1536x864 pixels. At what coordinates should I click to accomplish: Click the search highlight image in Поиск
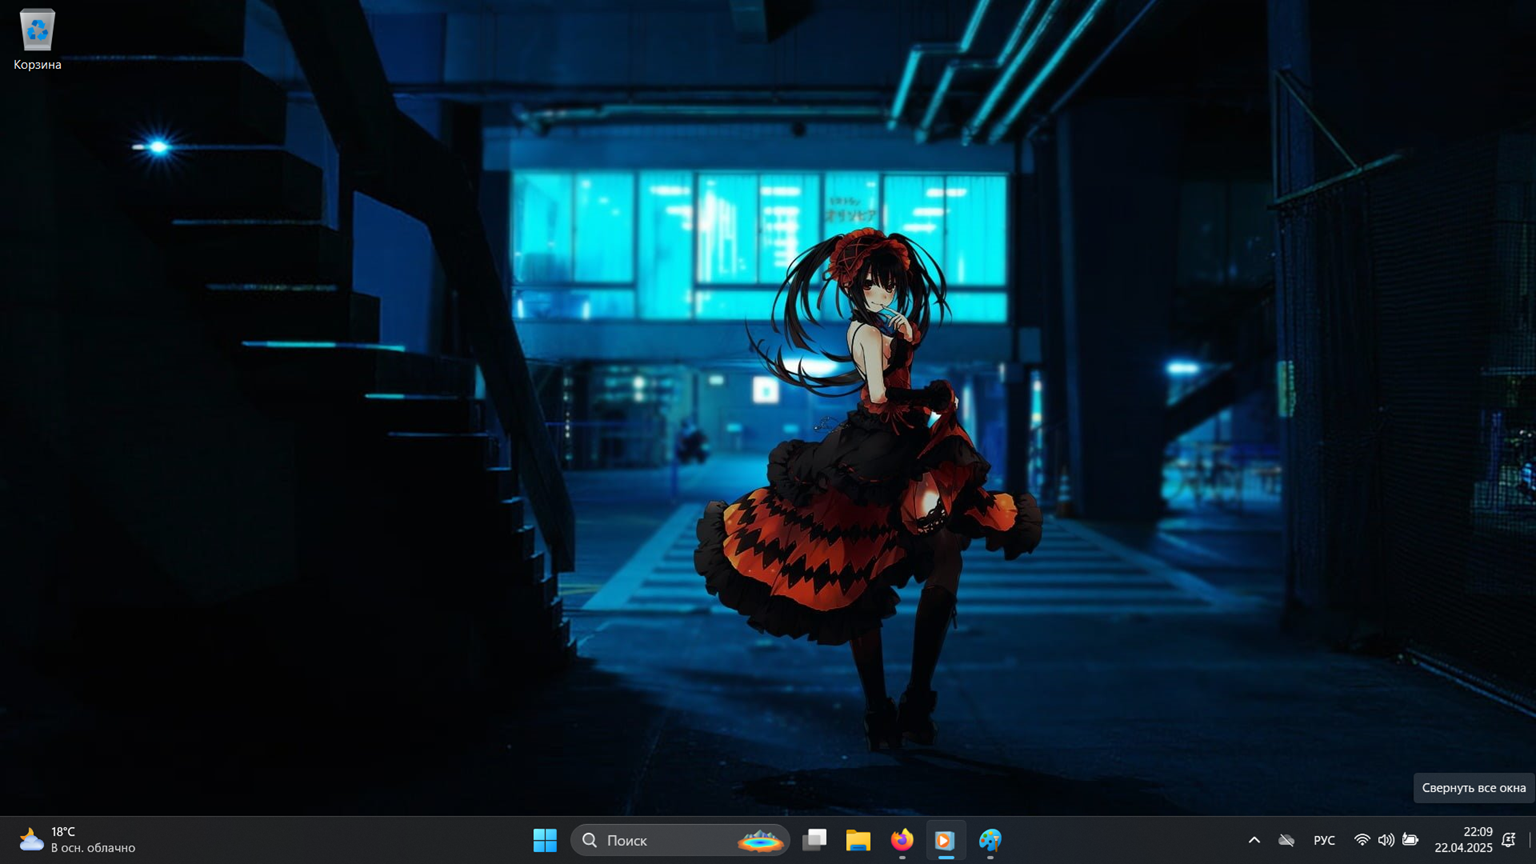point(760,840)
